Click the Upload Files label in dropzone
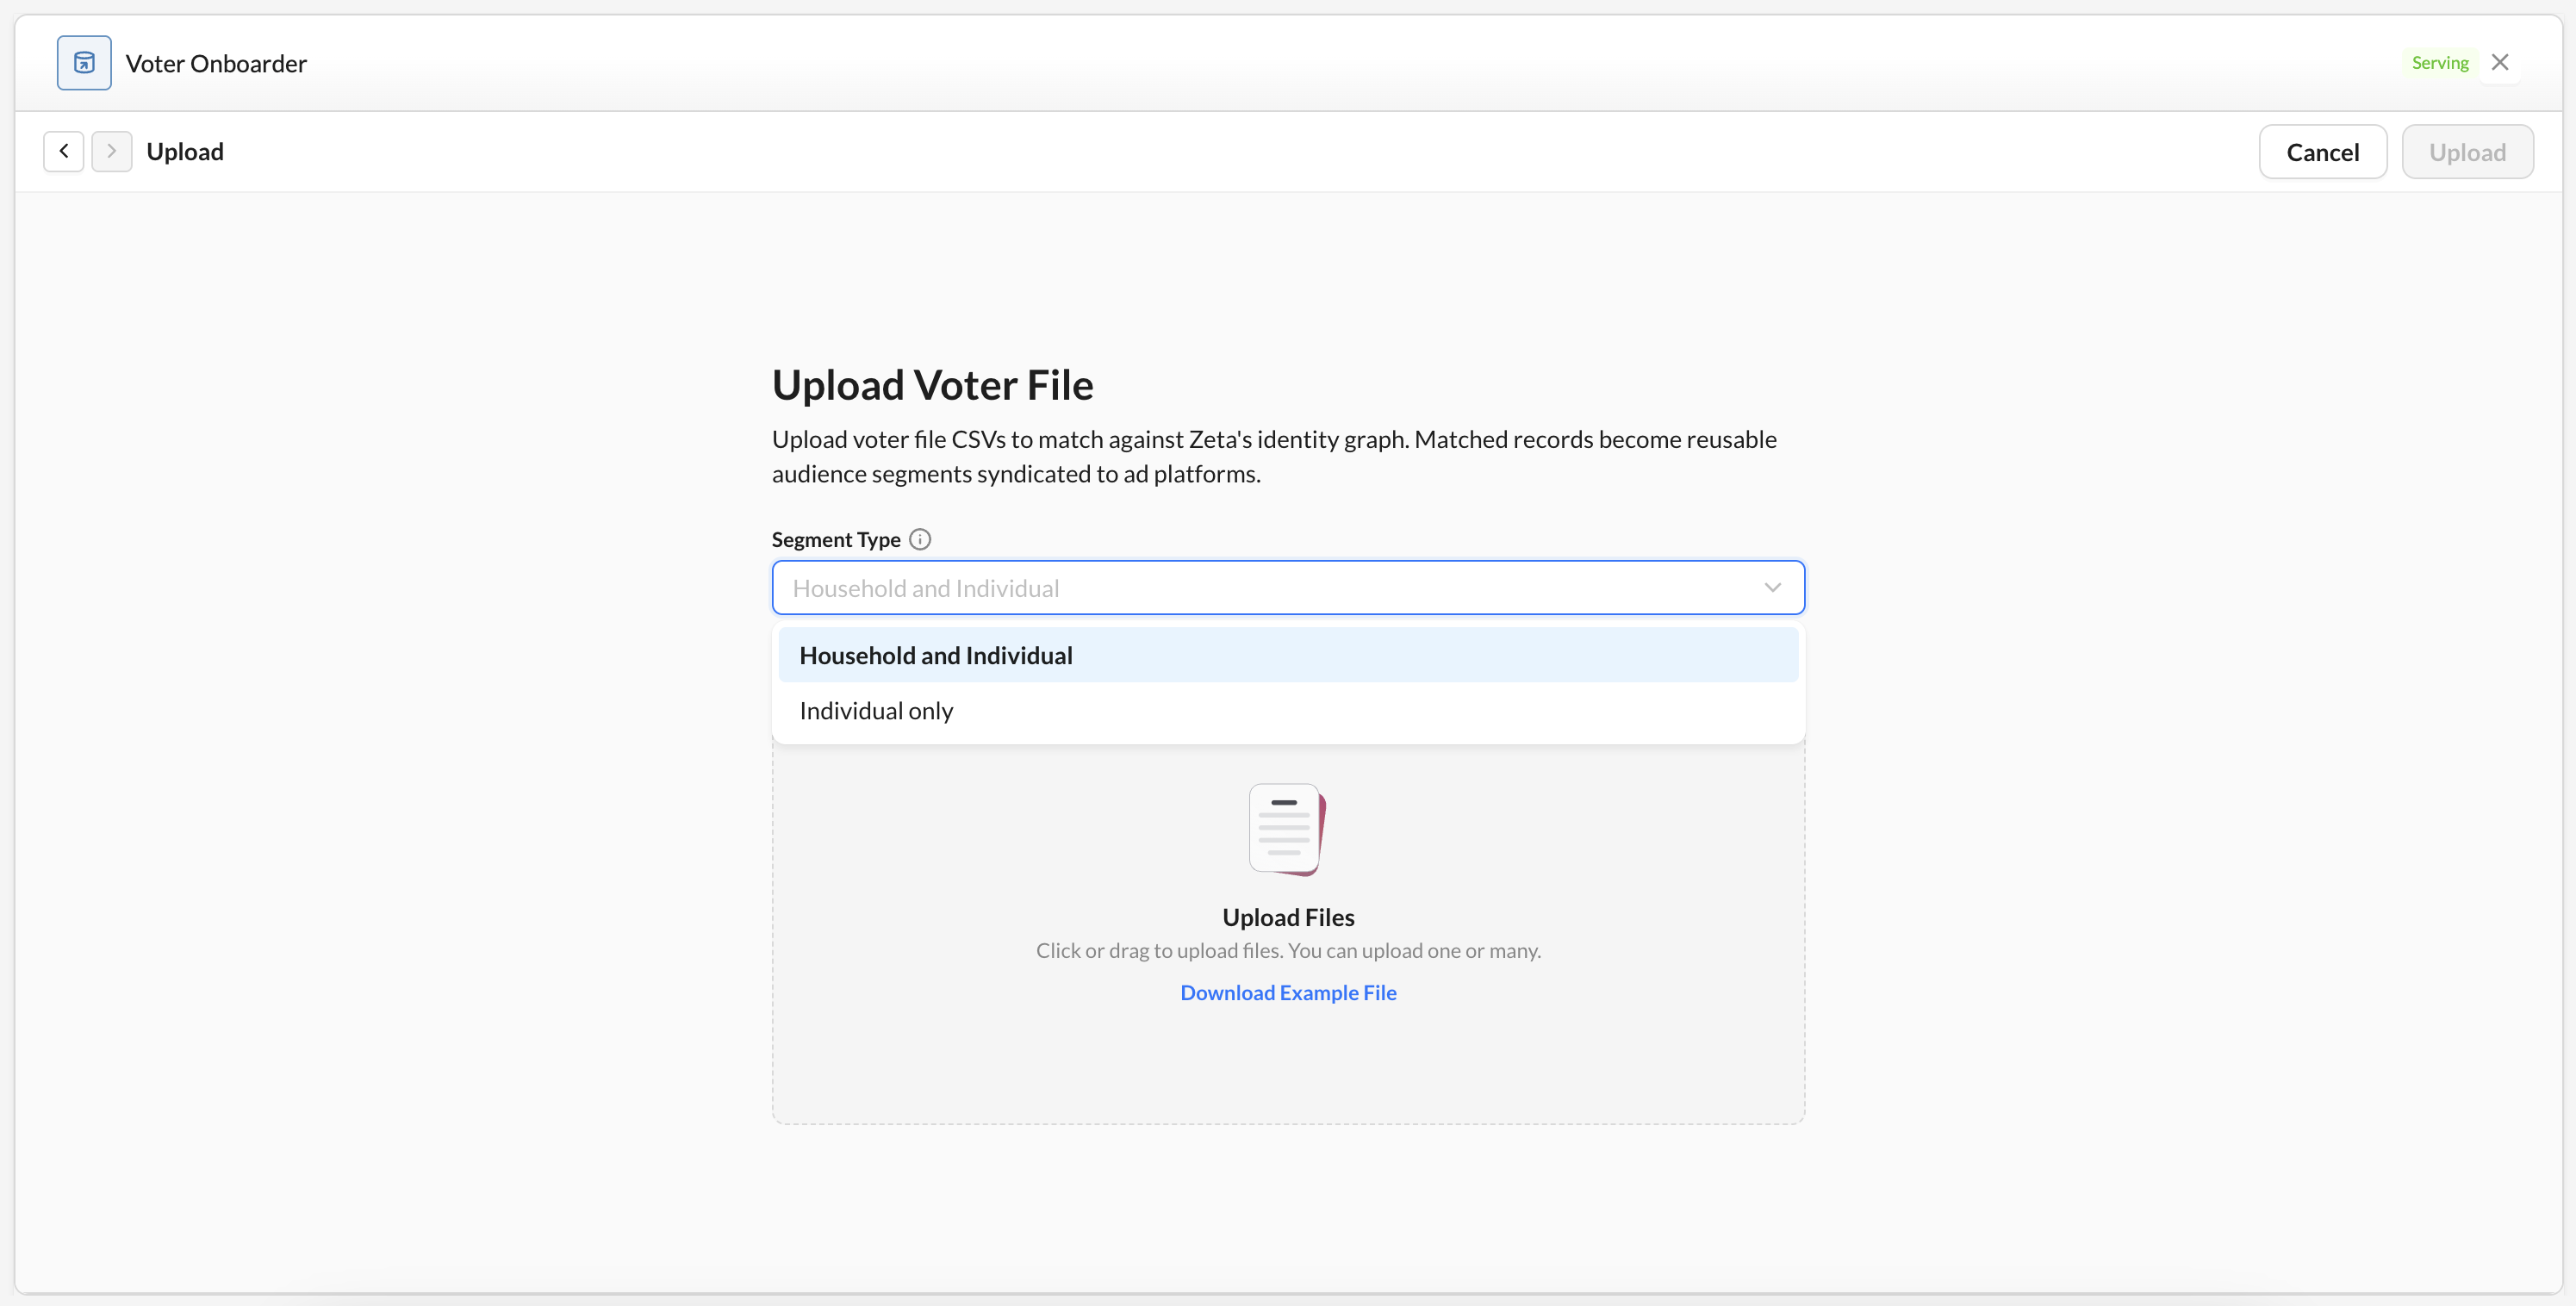2576x1306 pixels. (x=1288, y=917)
